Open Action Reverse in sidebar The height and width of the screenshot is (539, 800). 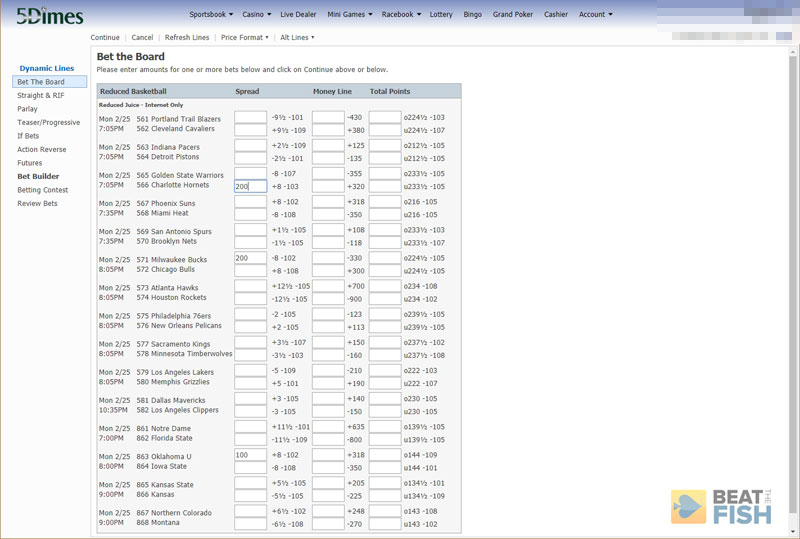42,150
